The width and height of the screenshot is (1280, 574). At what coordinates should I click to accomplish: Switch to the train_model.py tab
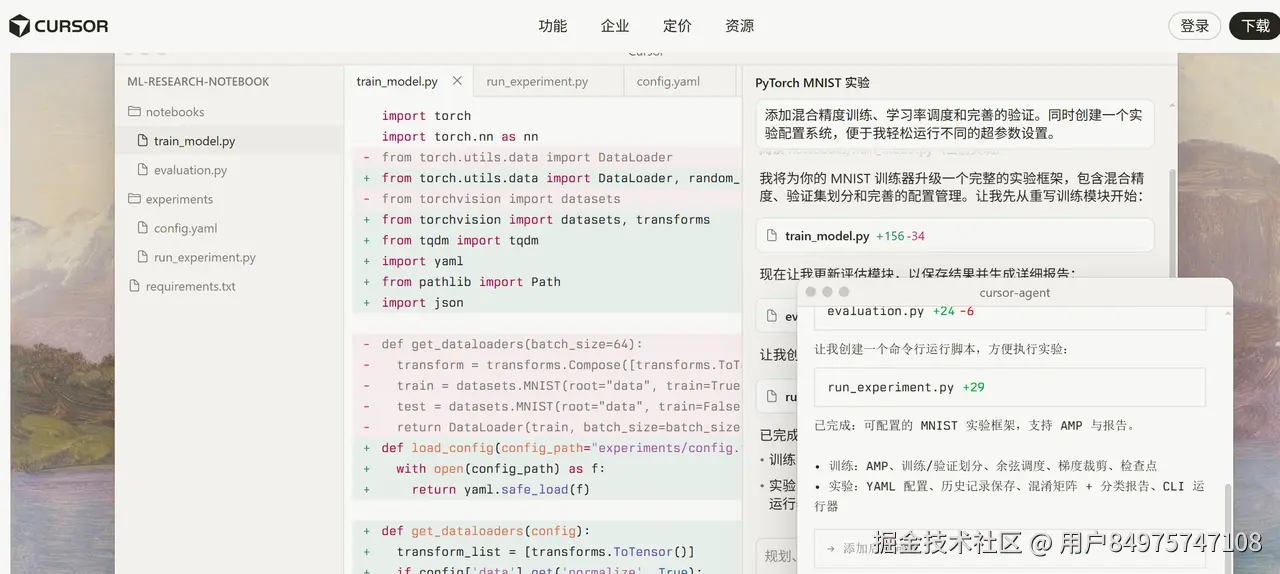pyautogui.click(x=397, y=82)
